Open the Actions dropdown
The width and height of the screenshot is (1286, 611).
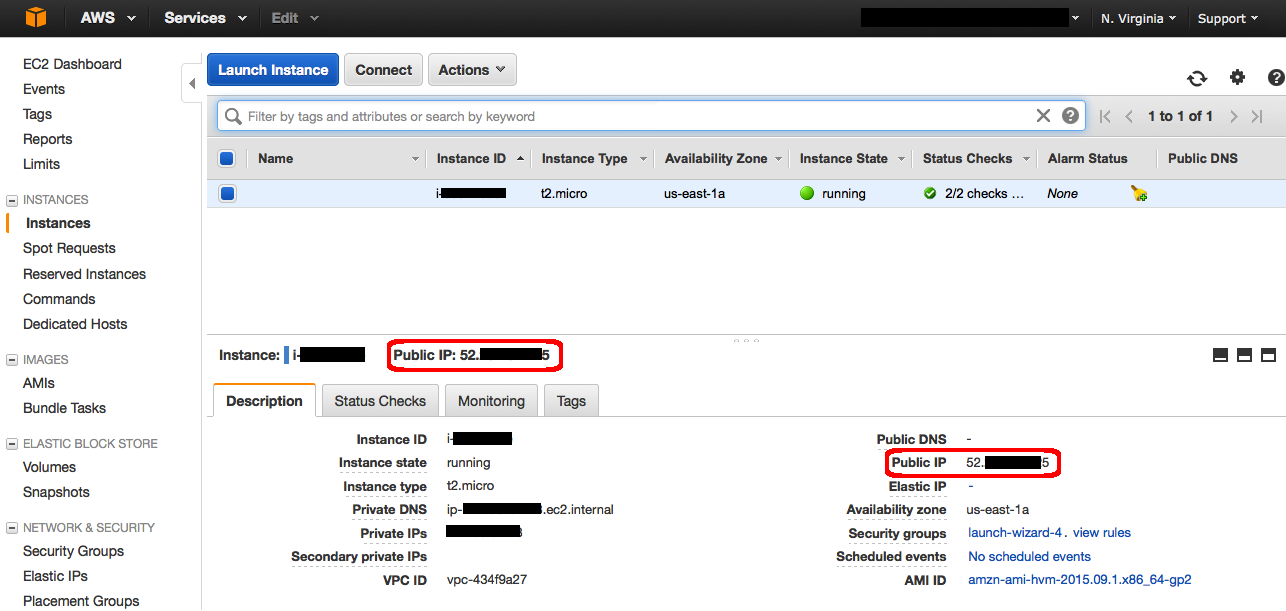coord(472,69)
